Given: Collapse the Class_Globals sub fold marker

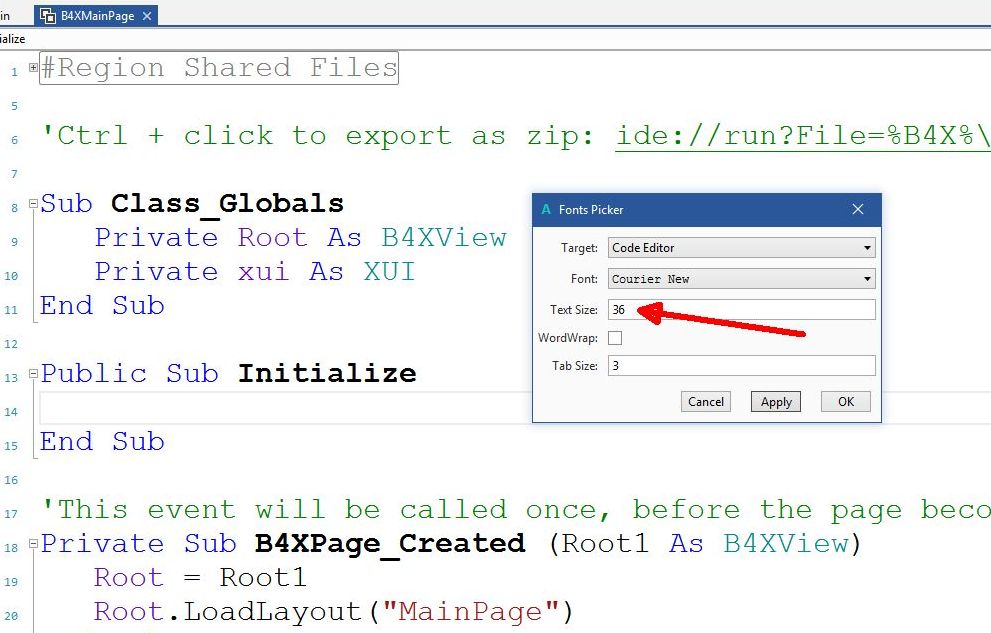Looking at the screenshot, I should (32, 203).
